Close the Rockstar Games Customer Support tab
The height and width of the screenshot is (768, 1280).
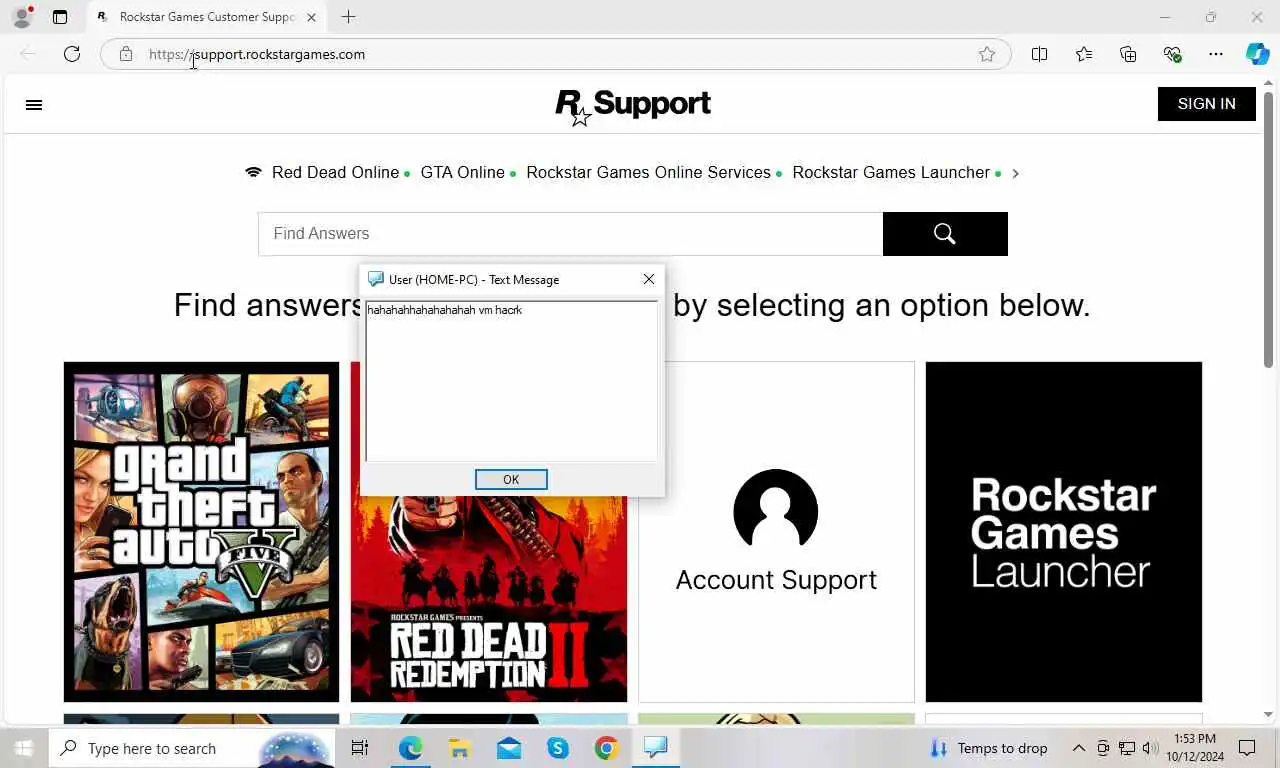click(x=311, y=17)
